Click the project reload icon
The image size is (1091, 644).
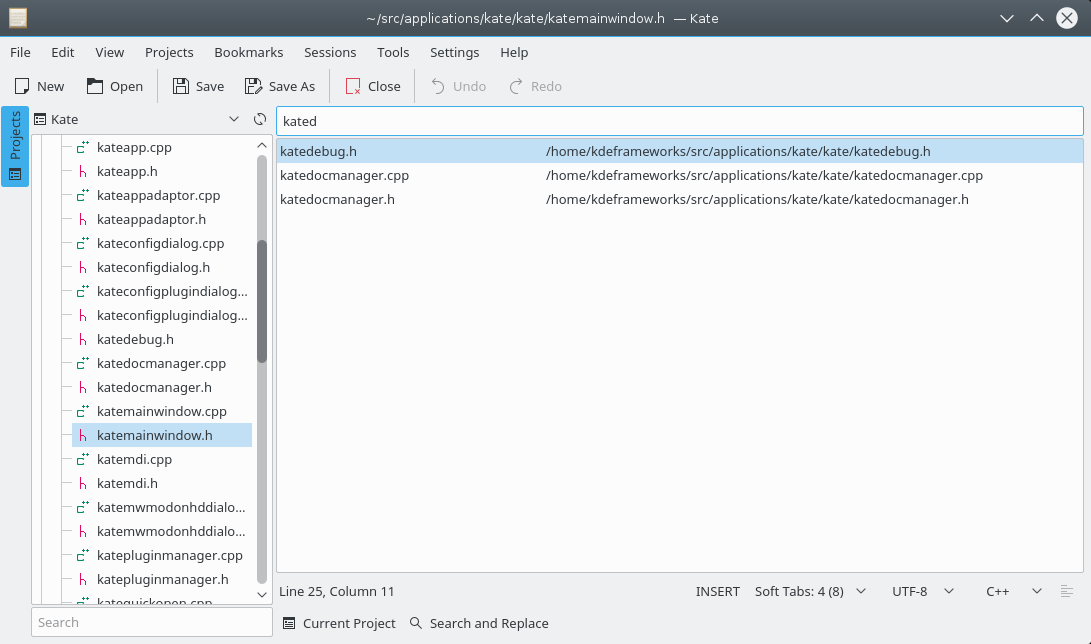click(260, 119)
